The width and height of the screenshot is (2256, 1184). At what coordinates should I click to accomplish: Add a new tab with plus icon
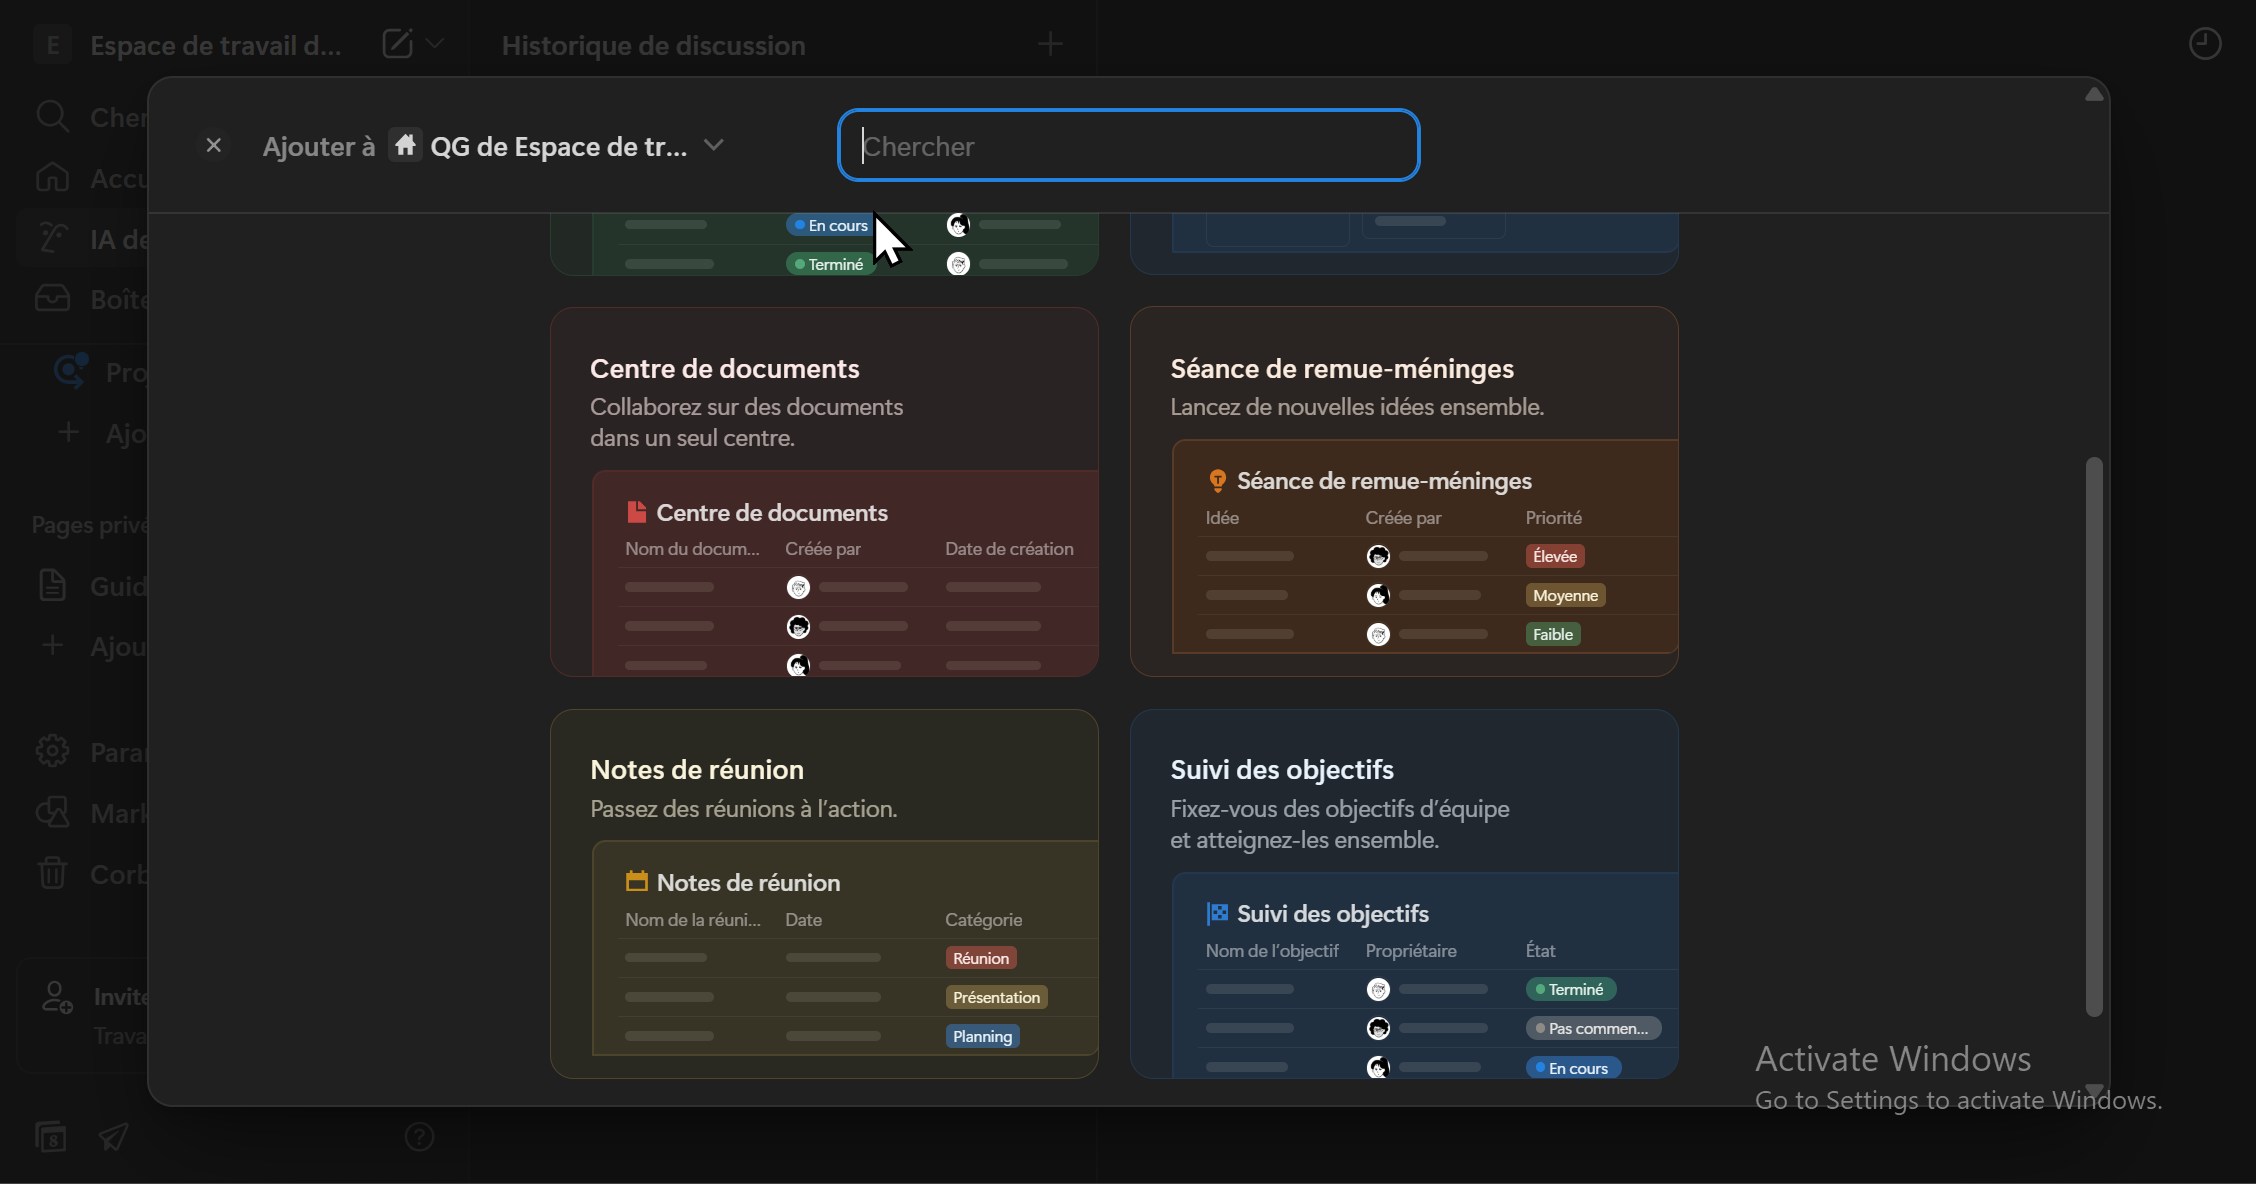(x=1050, y=44)
